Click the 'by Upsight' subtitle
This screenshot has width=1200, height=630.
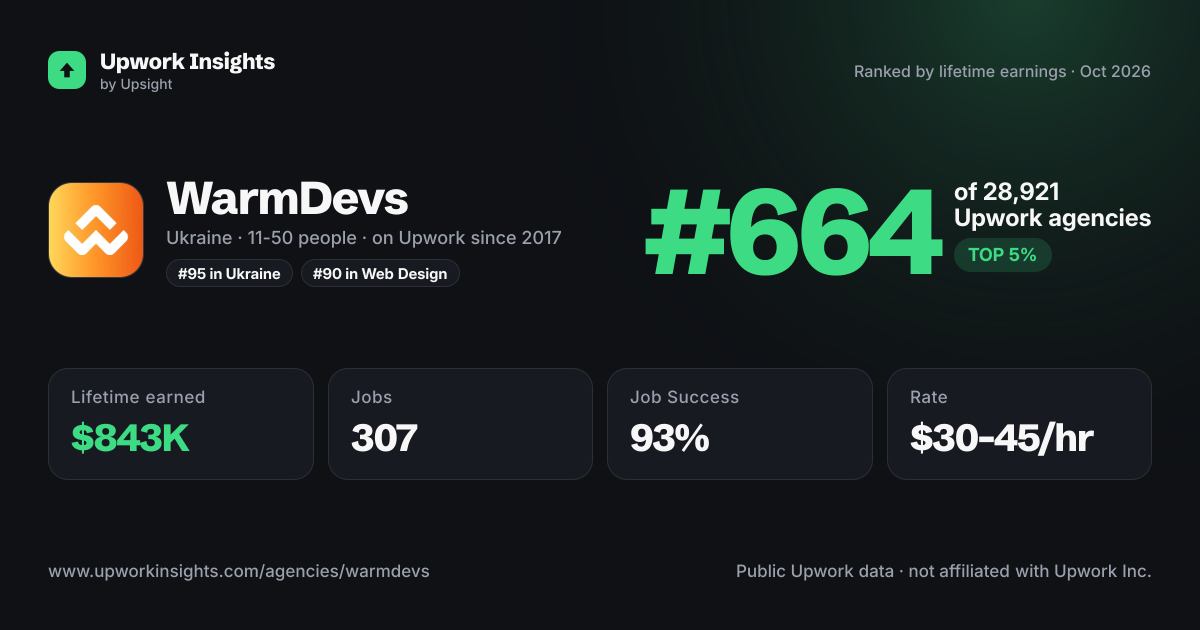(136, 85)
